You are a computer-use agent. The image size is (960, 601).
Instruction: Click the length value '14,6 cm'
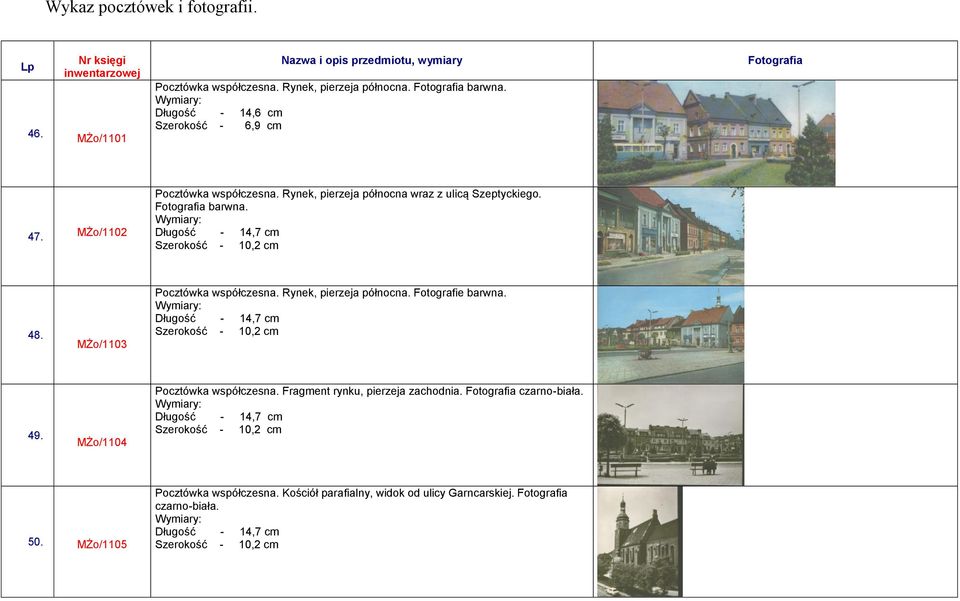(x=261, y=113)
